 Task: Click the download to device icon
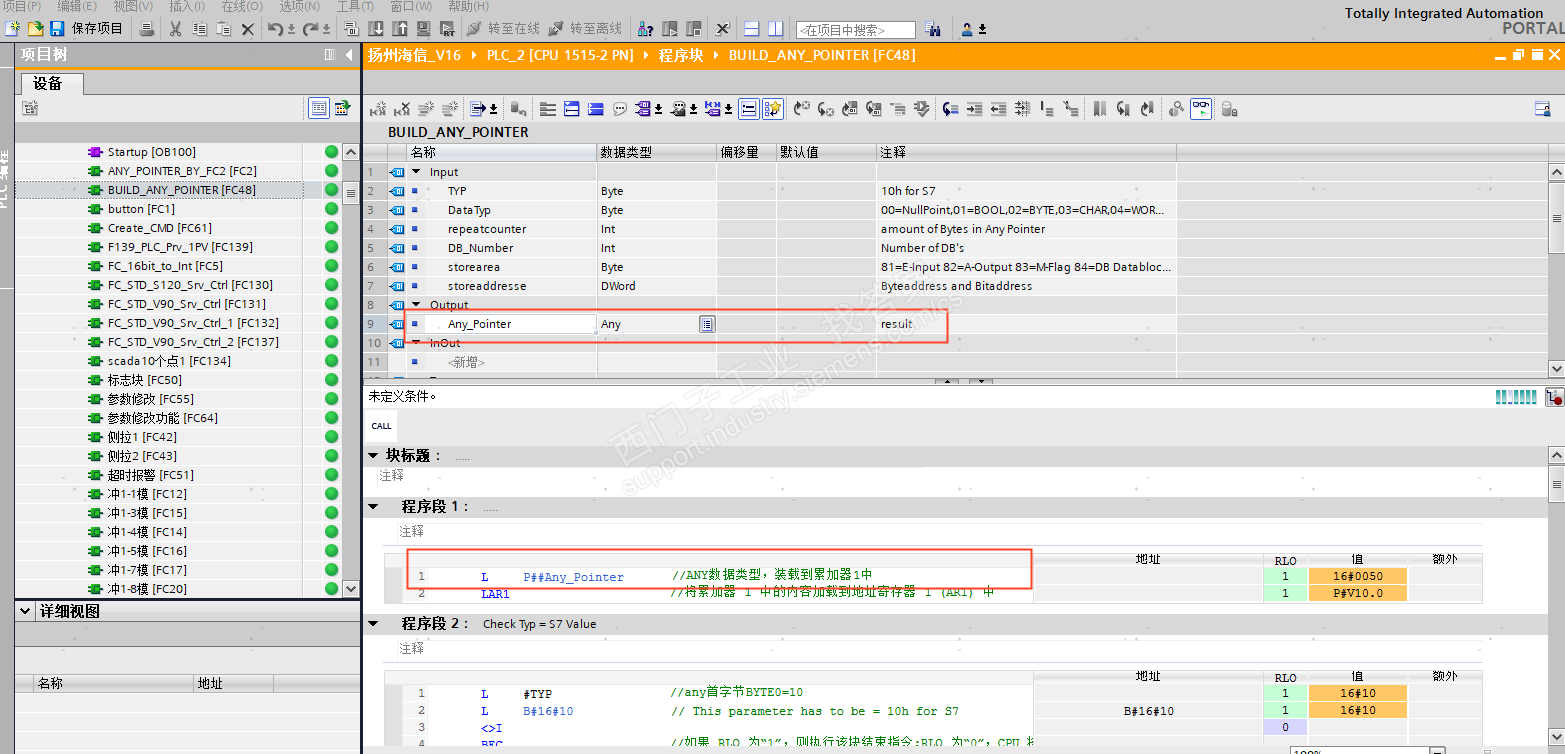374,29
